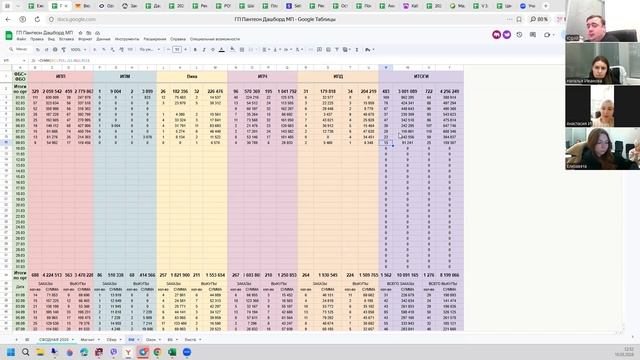Image resolution: width=640 pixels, height=360 pixels.
Task: Apply currency number format
Action: pyautogui.click(x=95, y=49)
